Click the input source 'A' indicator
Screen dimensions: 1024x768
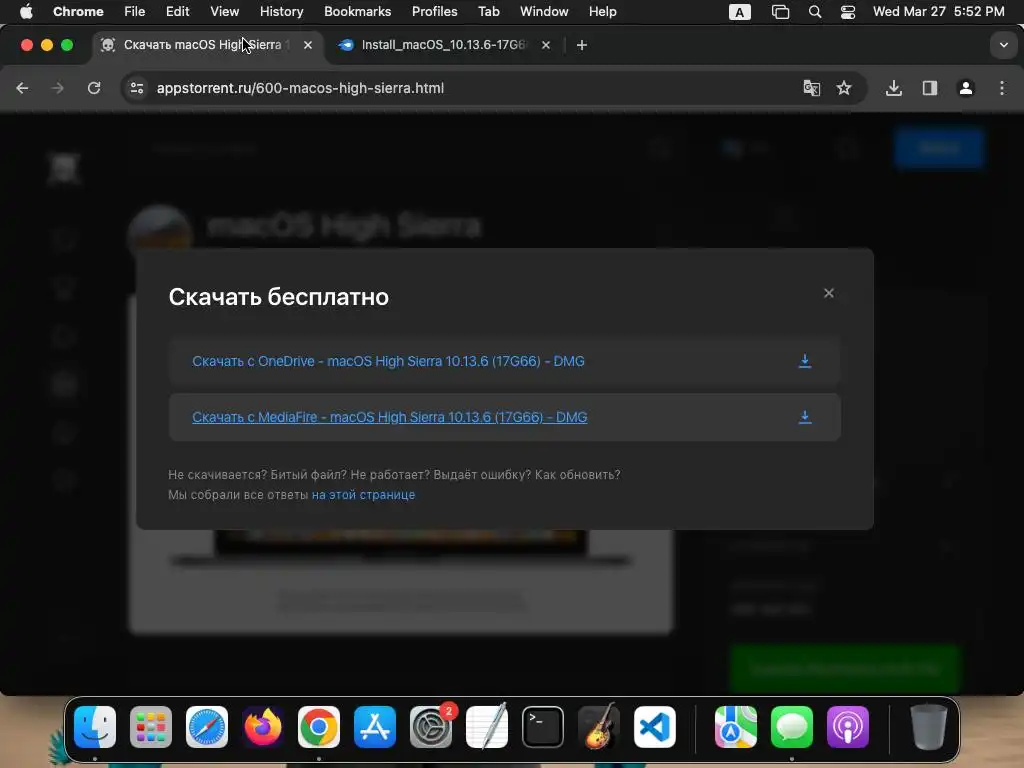coord(739,12)
